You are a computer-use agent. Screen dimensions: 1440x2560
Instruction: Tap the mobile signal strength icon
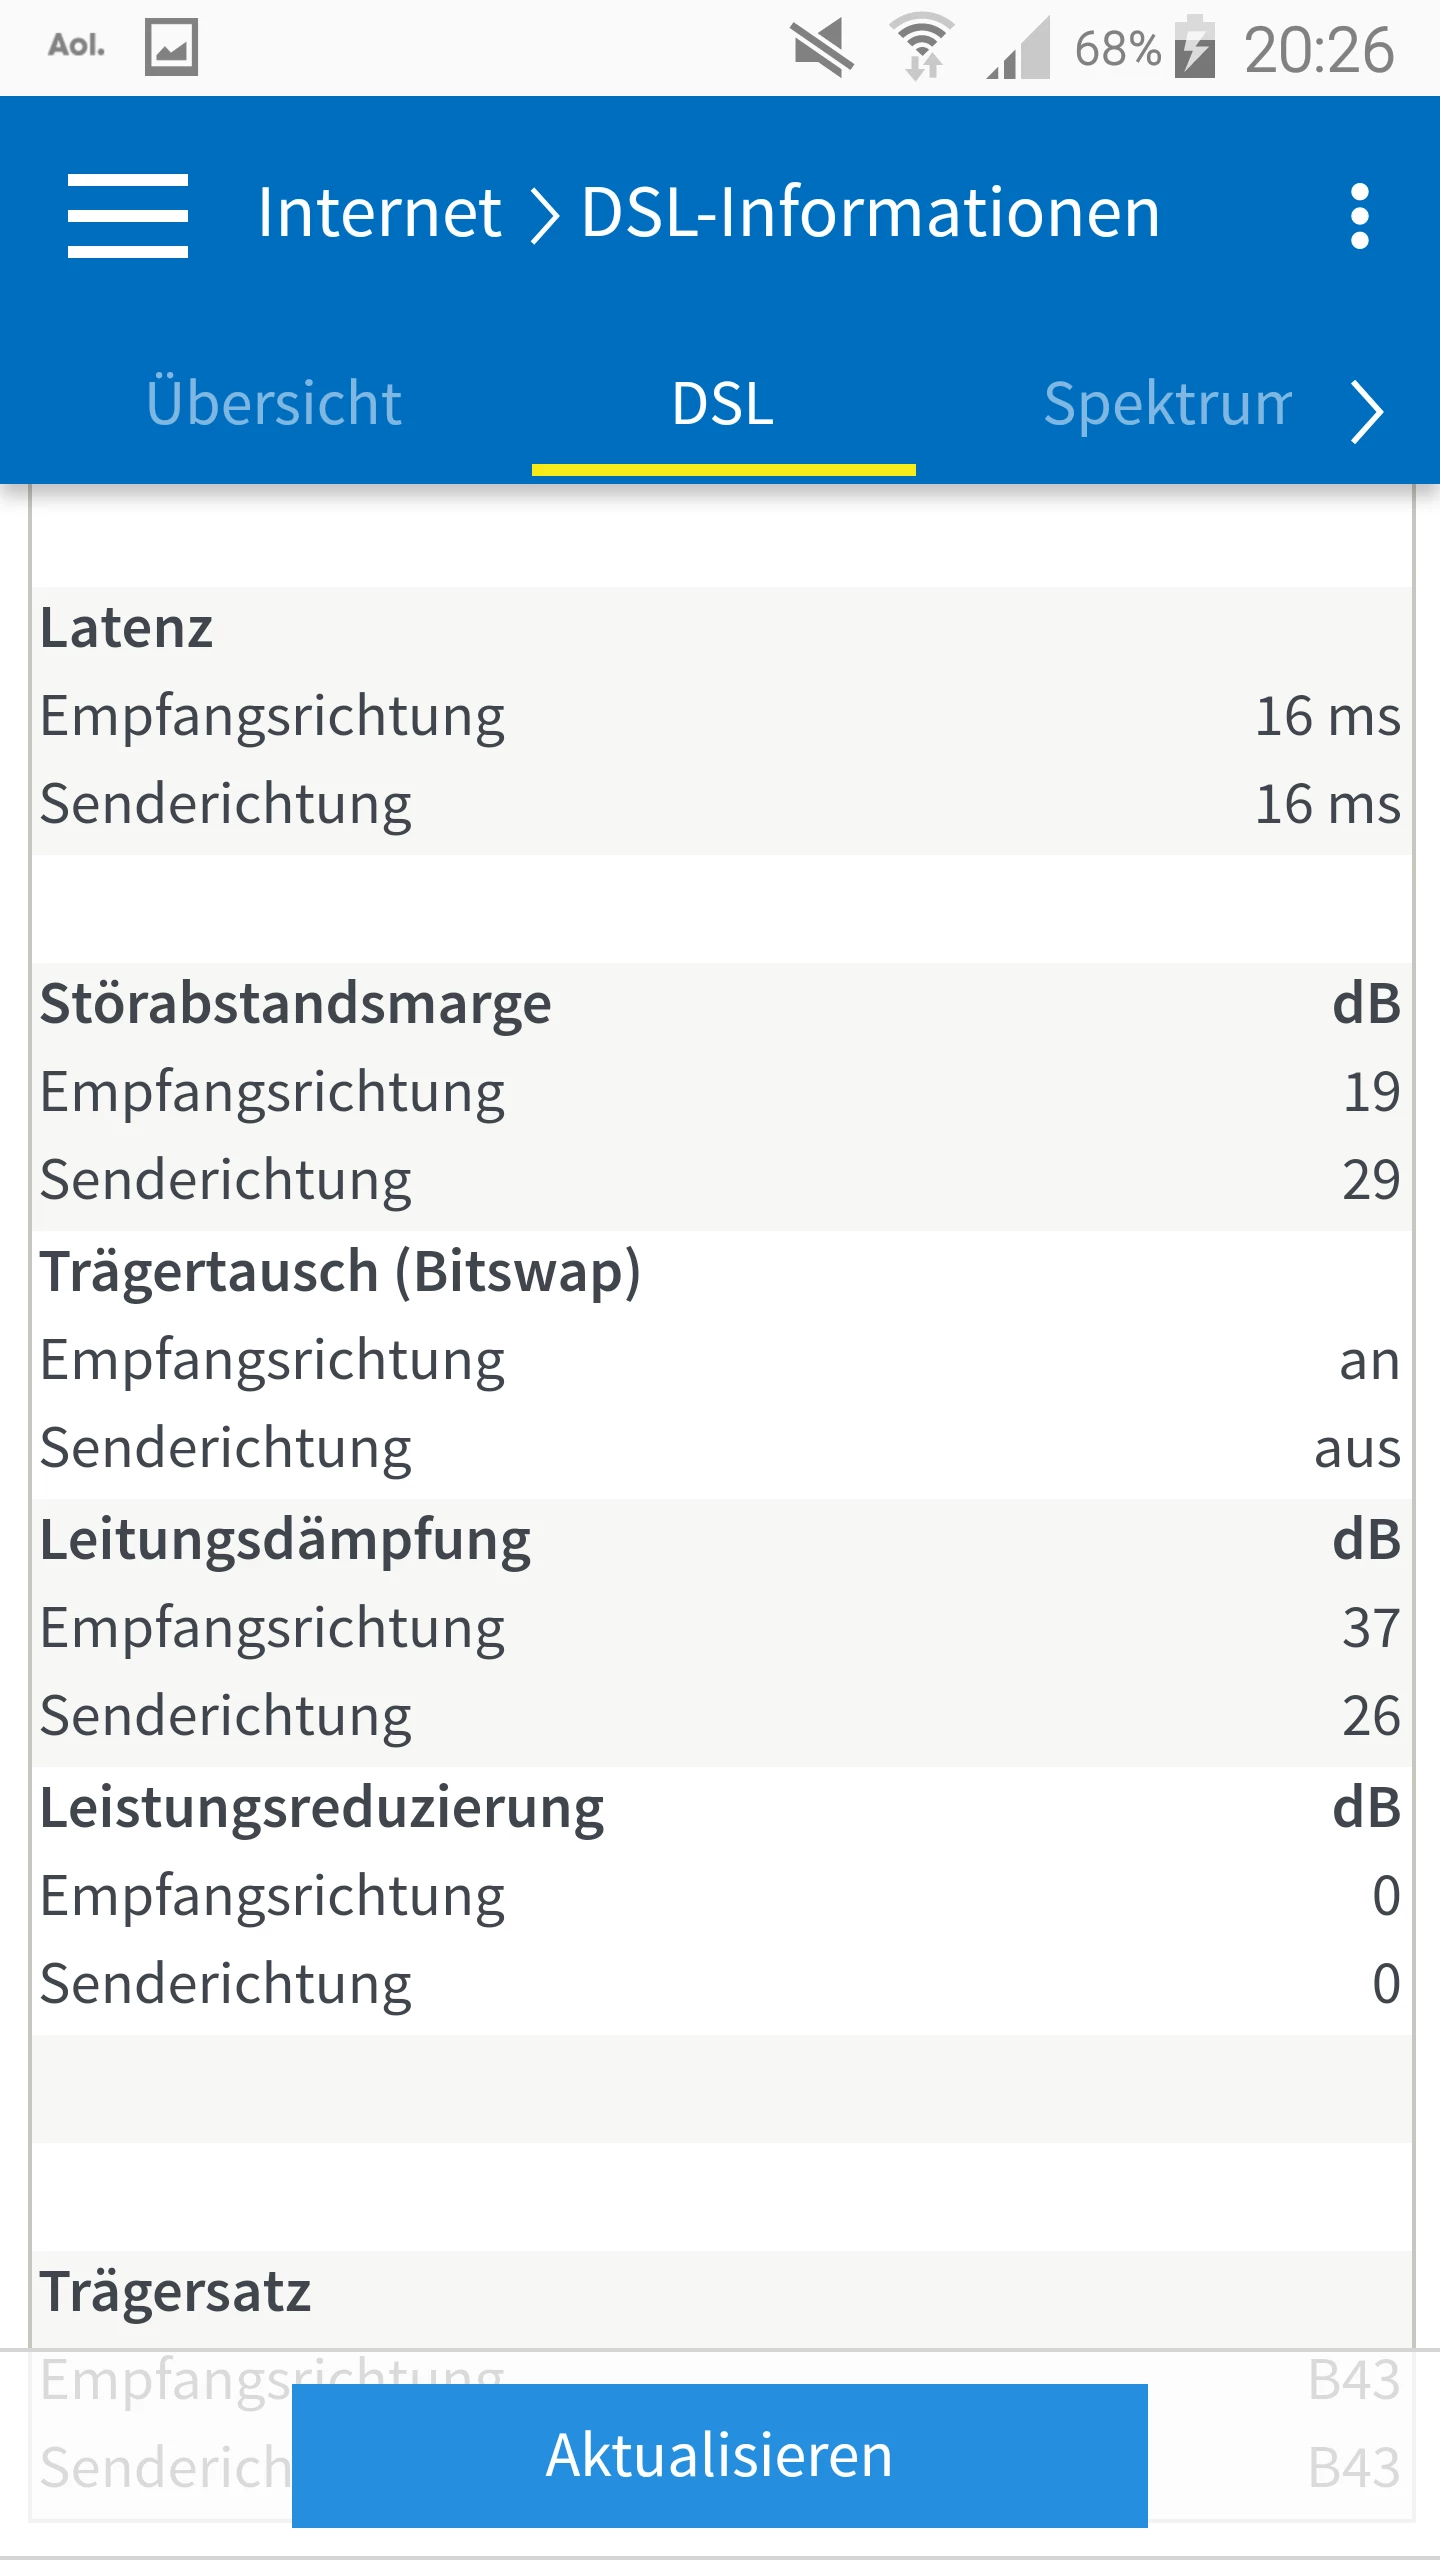click(x=1020, y=49)
